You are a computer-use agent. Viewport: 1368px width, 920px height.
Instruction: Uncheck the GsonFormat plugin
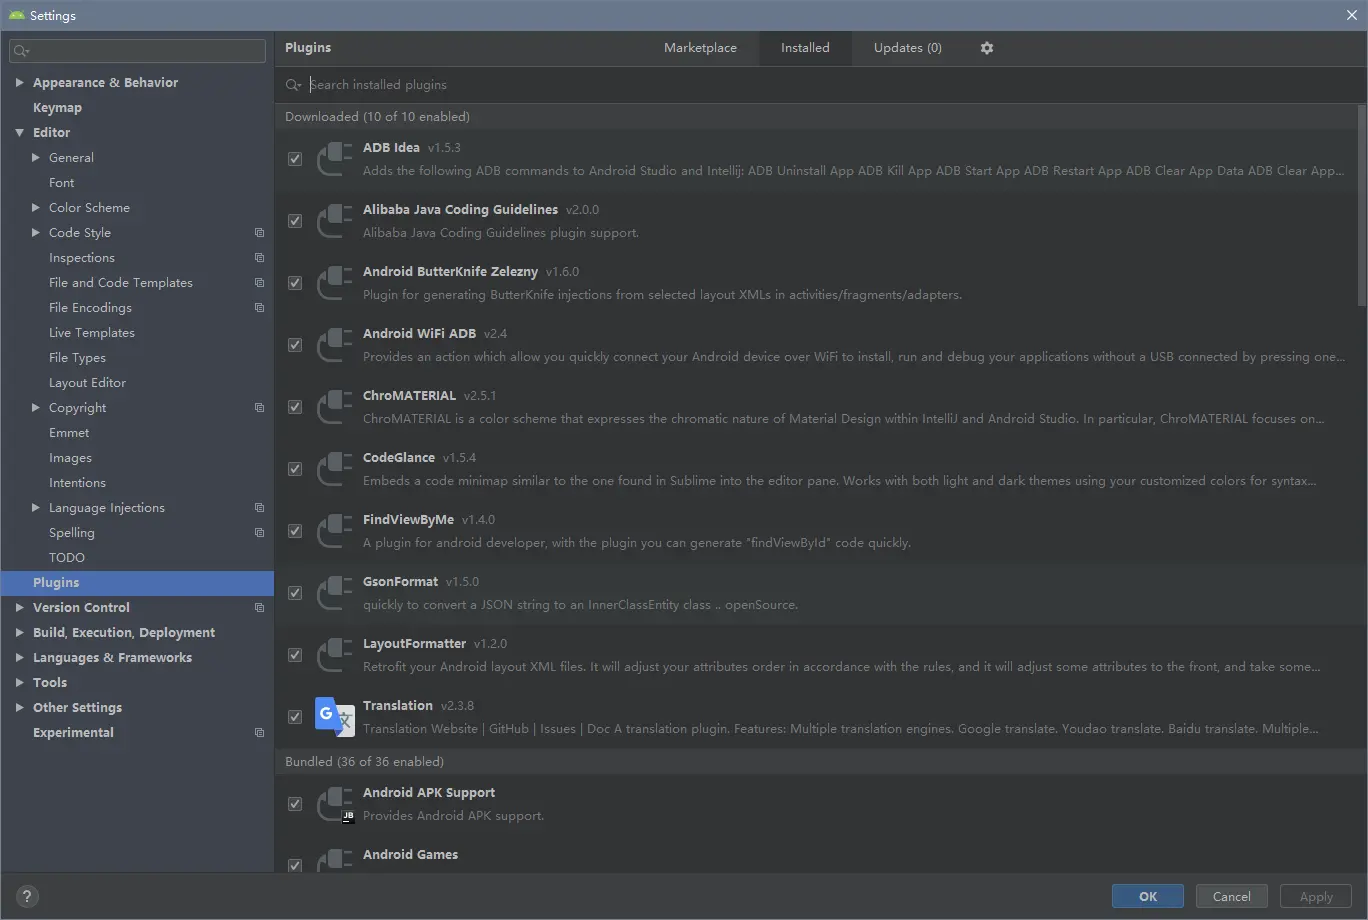295,593
